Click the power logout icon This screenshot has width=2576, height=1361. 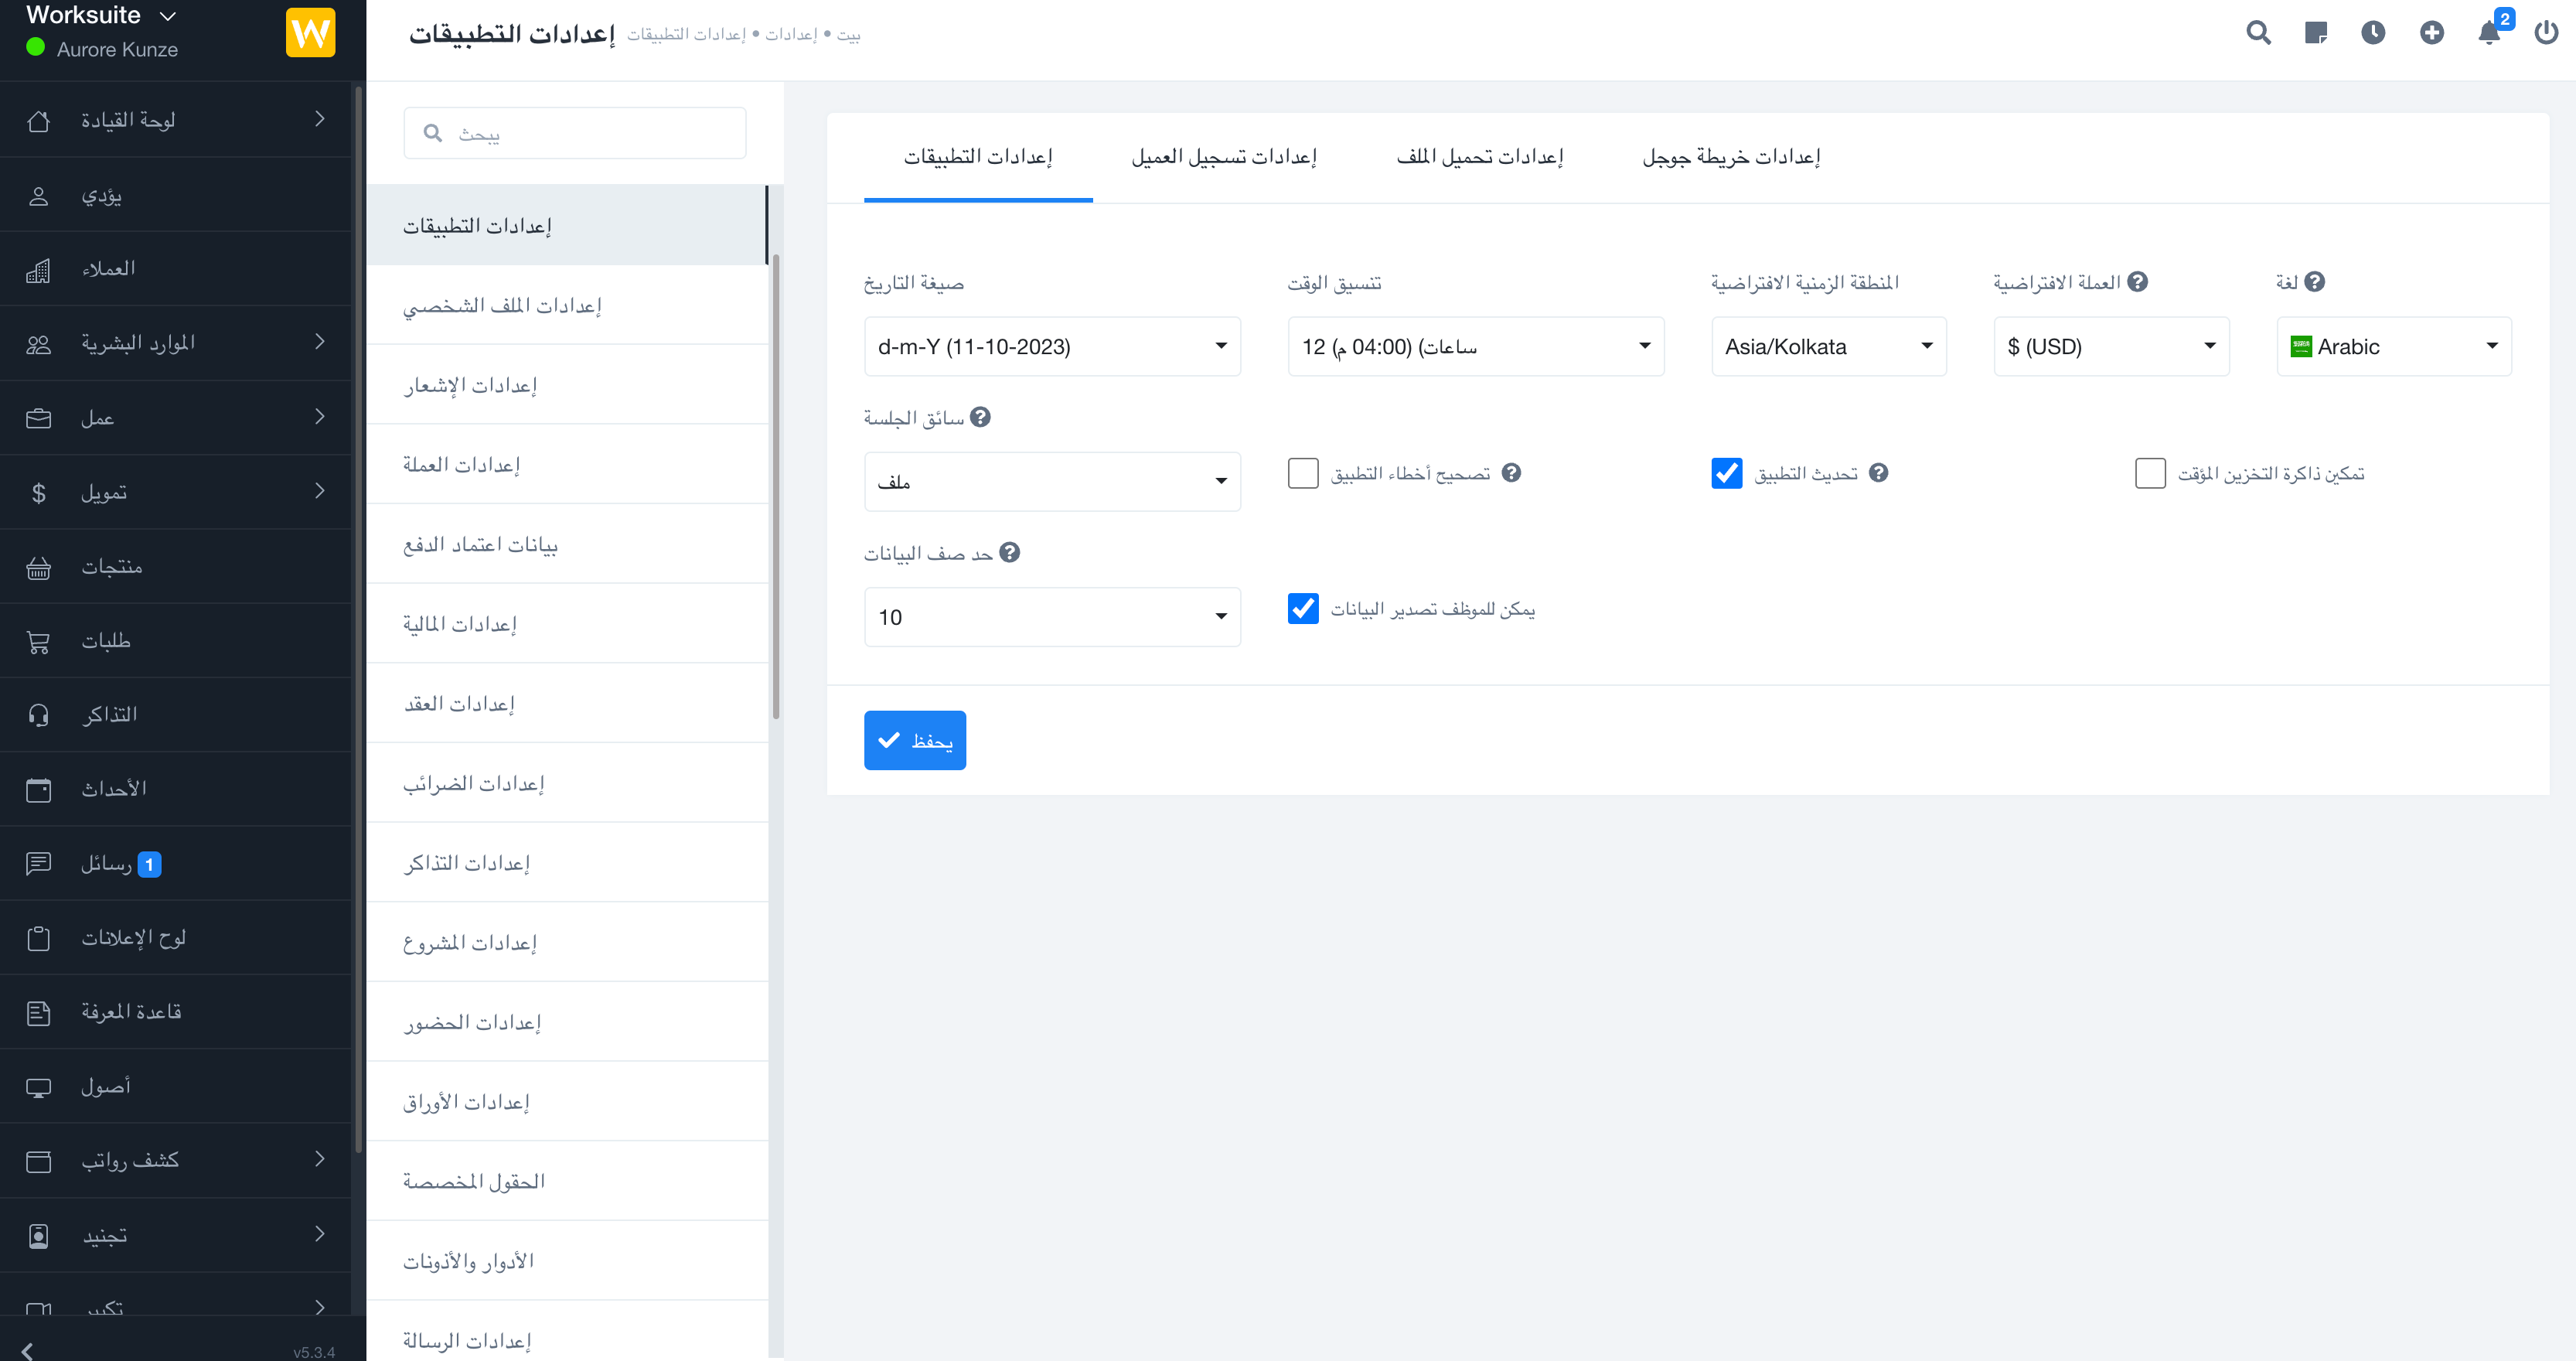click(2546, 33)
